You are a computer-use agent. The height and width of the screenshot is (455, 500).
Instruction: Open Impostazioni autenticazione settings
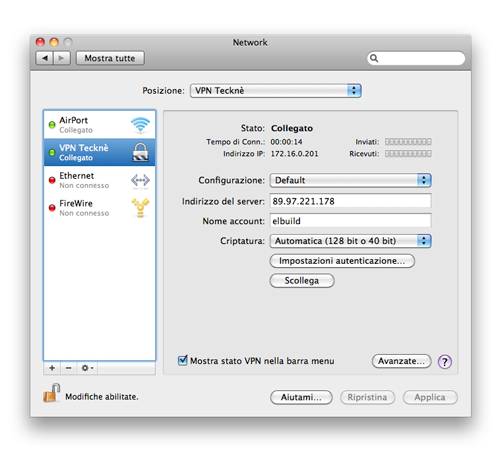tap(342, 261)
